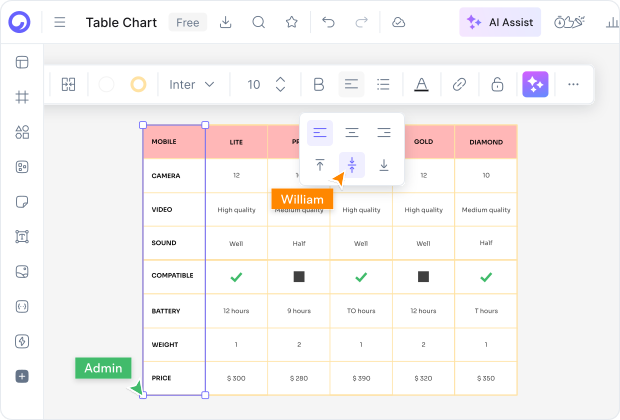Screen dimensions: 620x420
Task: Select align text right option
Action: (384, 132)
